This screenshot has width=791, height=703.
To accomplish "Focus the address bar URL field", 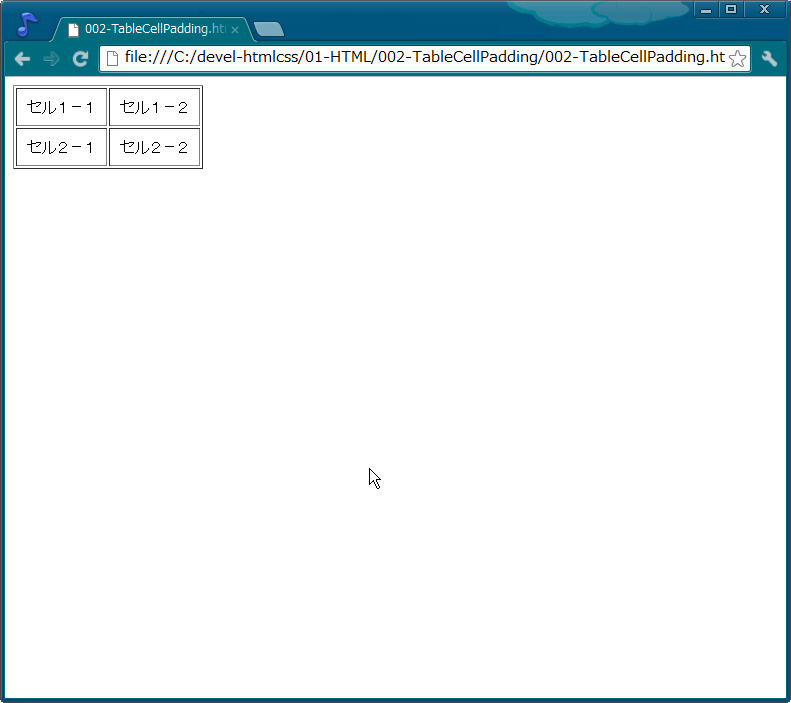I will 424,58.
